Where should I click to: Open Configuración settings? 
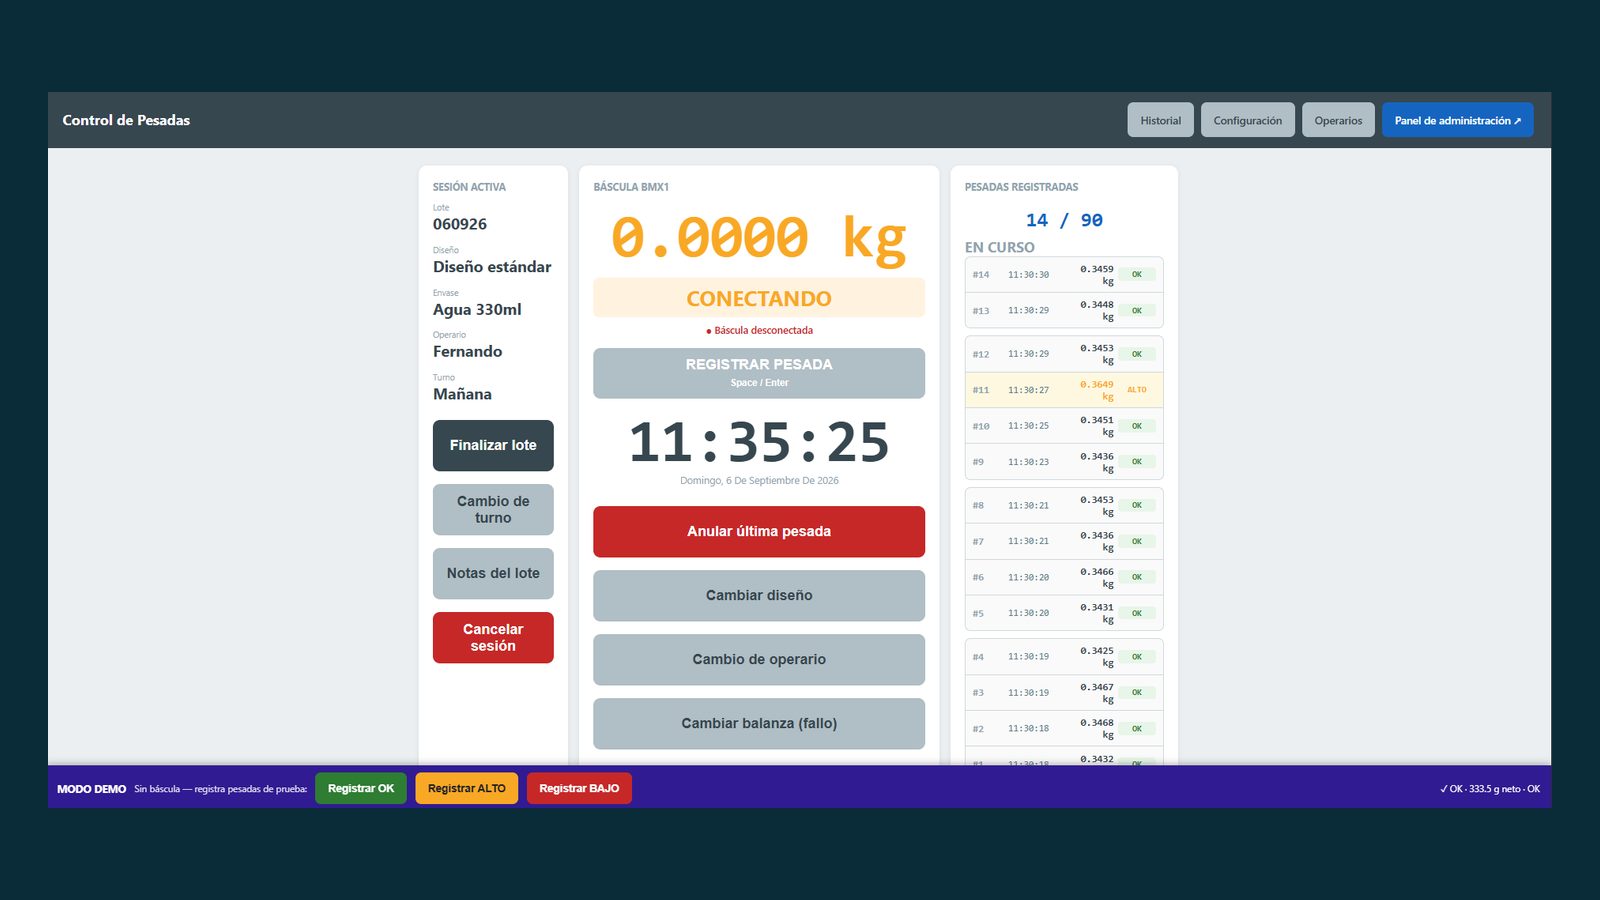click(1247, 120)
